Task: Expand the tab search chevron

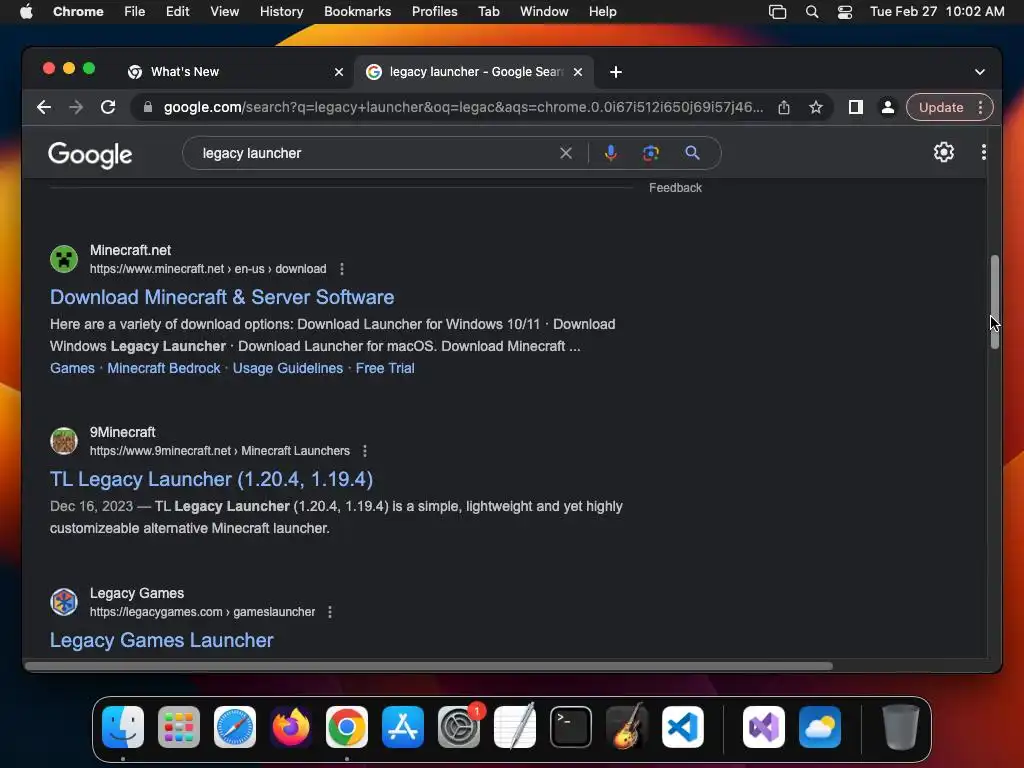Action: (x=980, y=72)
